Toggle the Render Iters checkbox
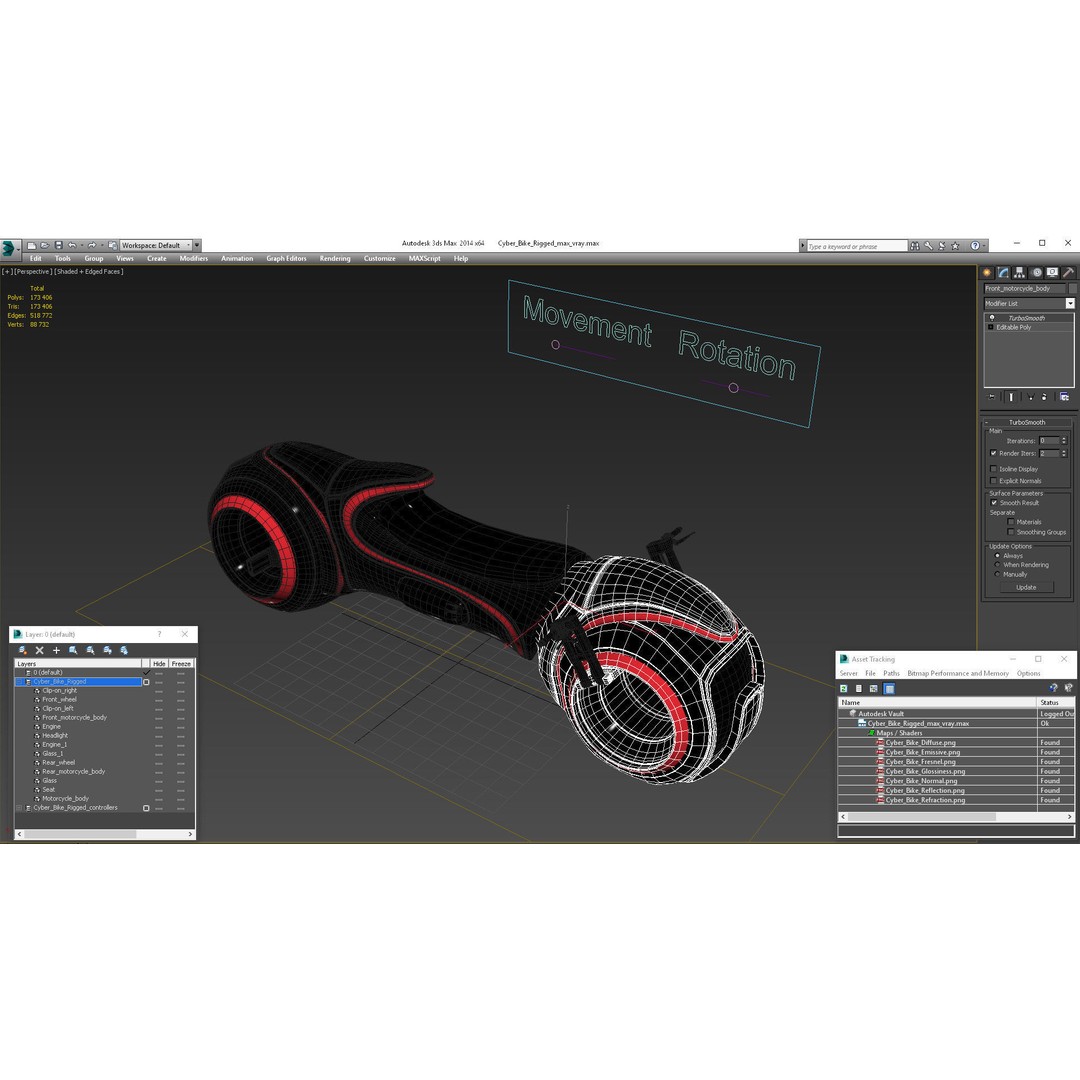 993,453
